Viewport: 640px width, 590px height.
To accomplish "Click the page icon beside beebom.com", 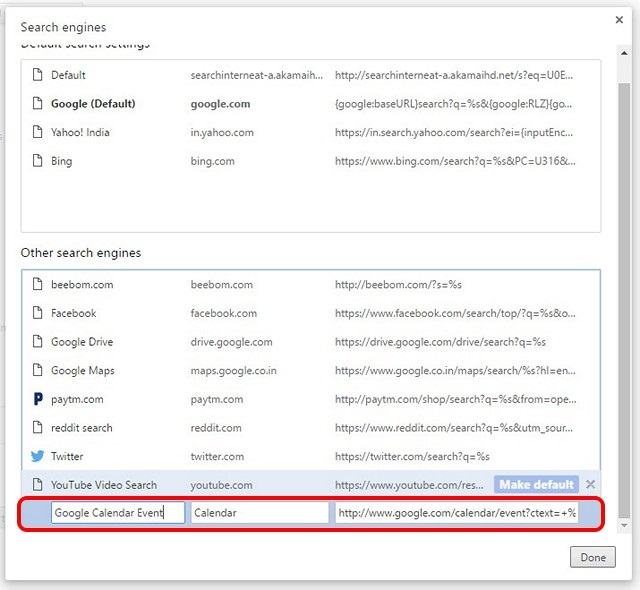I will point(38,284).
